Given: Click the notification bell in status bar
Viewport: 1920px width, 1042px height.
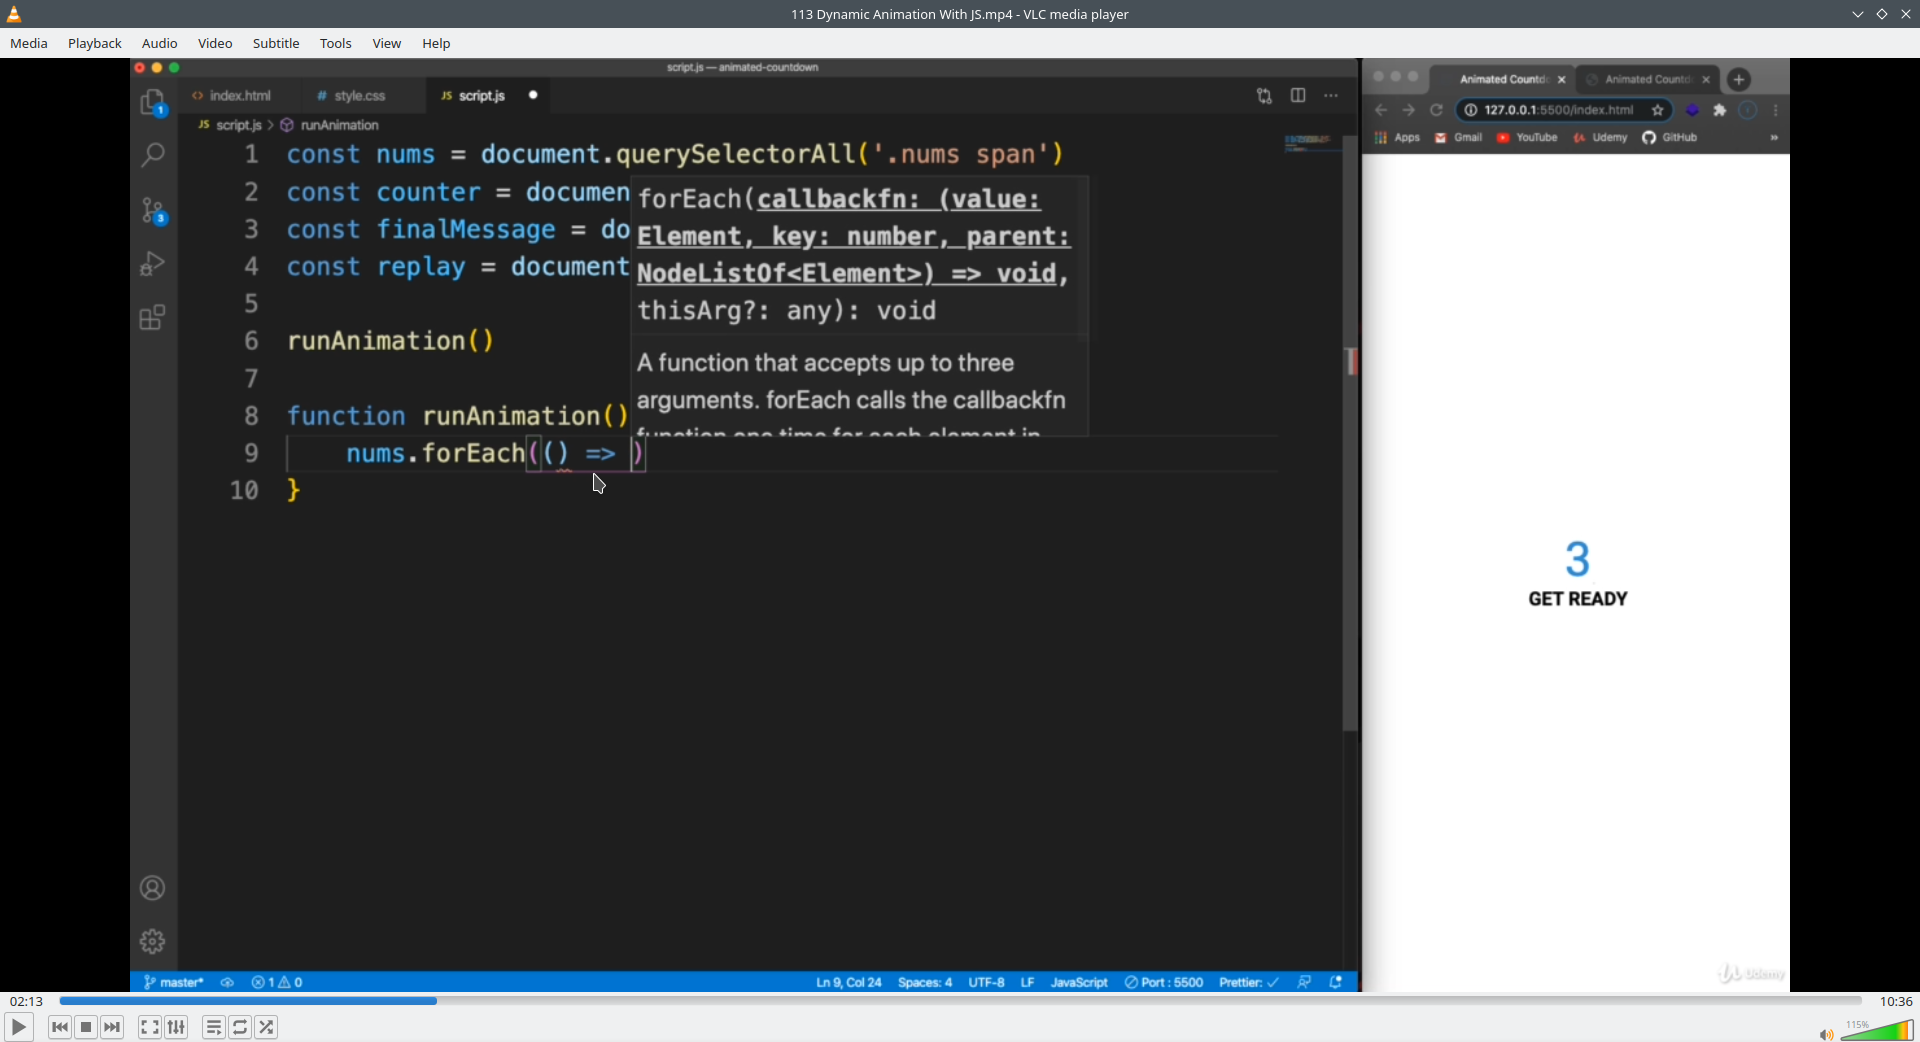Looking at the screenshot, I should pyautogui.click(x=1336, y=982).
